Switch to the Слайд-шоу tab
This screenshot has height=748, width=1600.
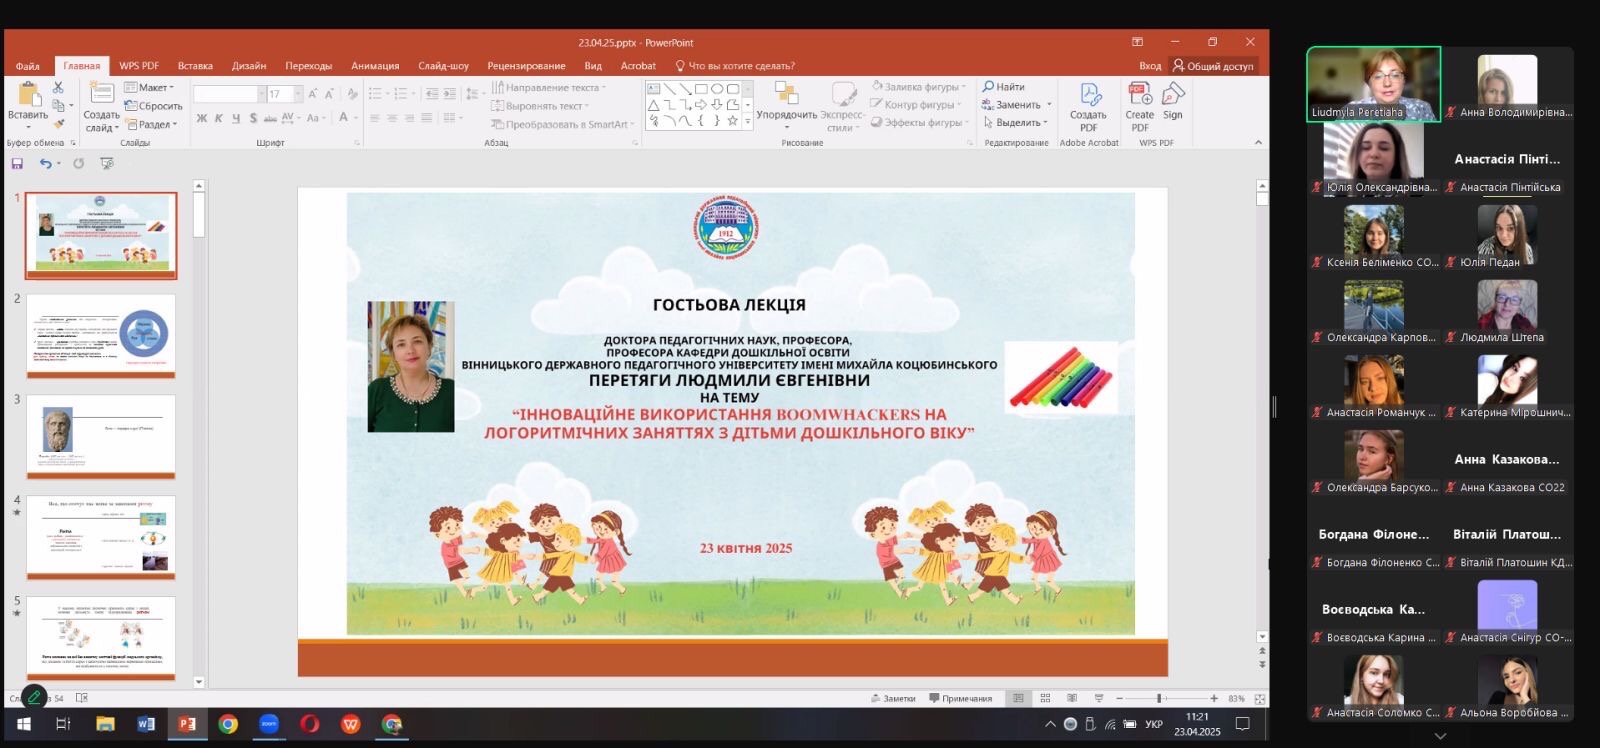click(x=443, y=66)
